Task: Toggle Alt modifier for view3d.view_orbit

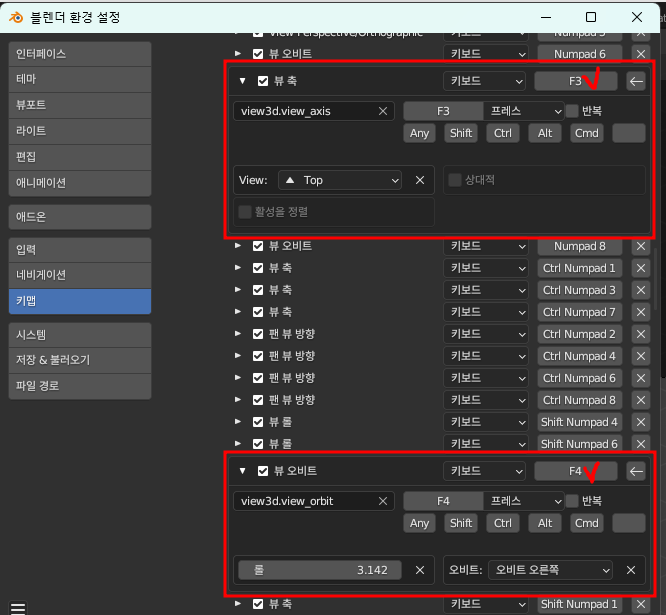Action: point(545,523)
